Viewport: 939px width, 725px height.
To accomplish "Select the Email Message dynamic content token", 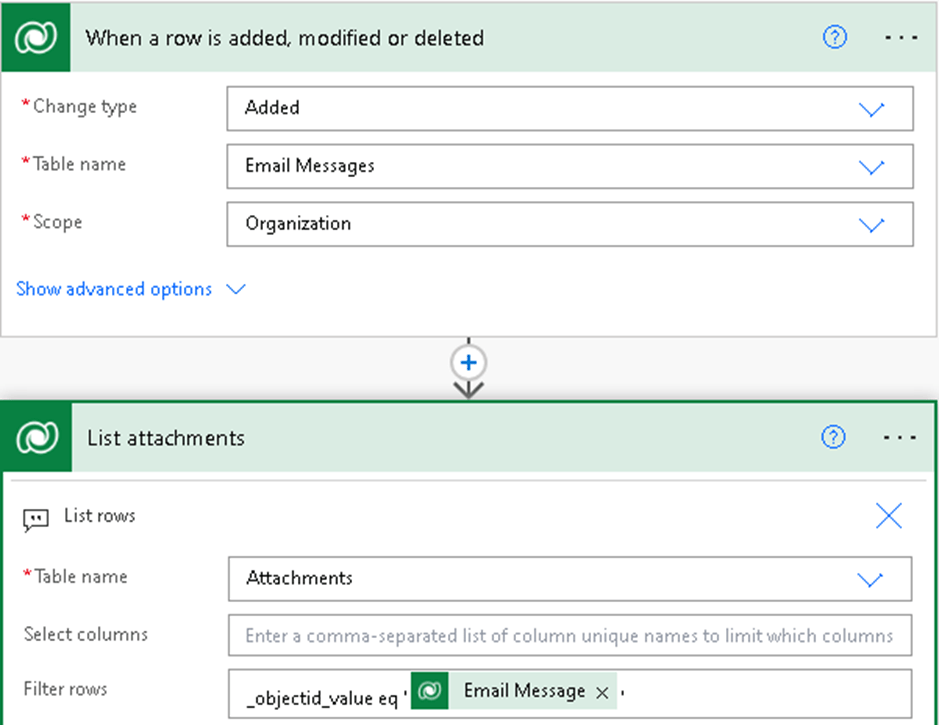I will click(522, 691).
